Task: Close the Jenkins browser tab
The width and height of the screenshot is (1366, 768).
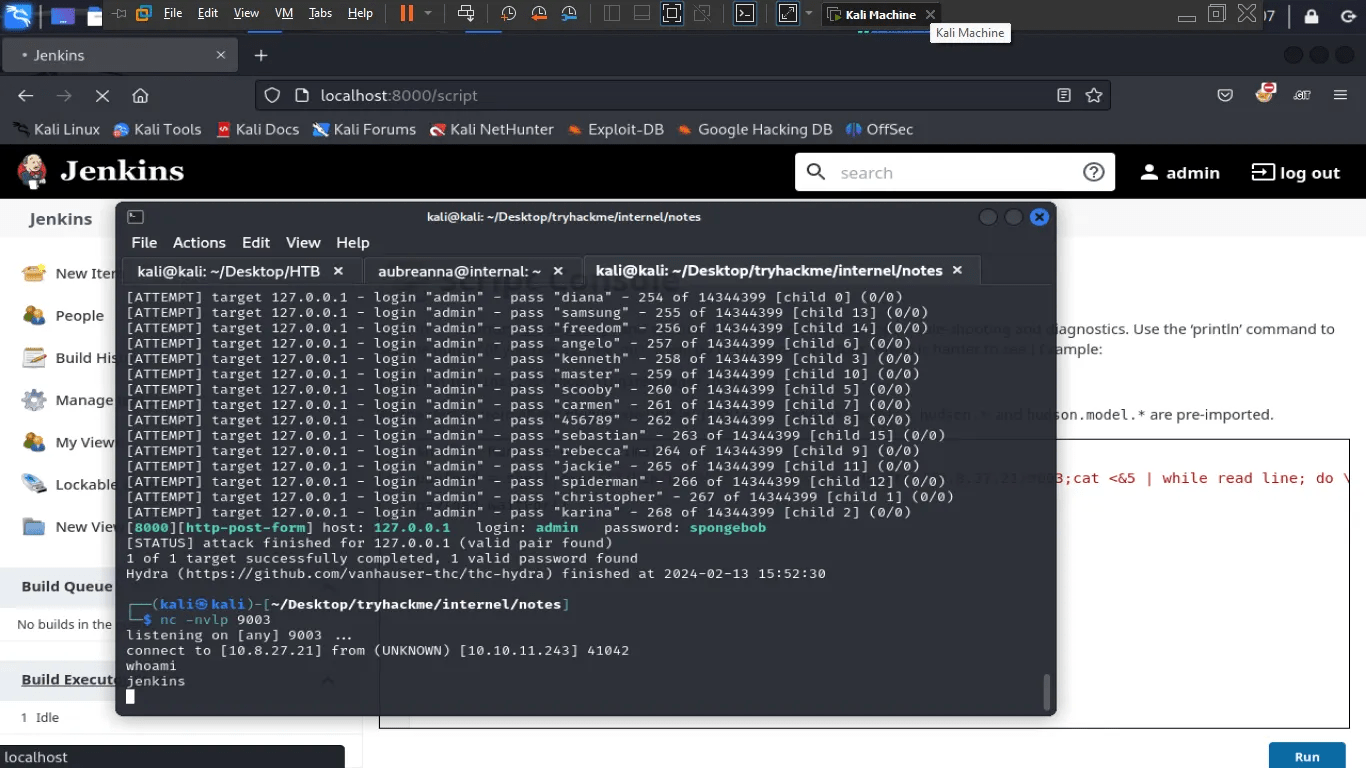Action: click(x=221, y=55)
